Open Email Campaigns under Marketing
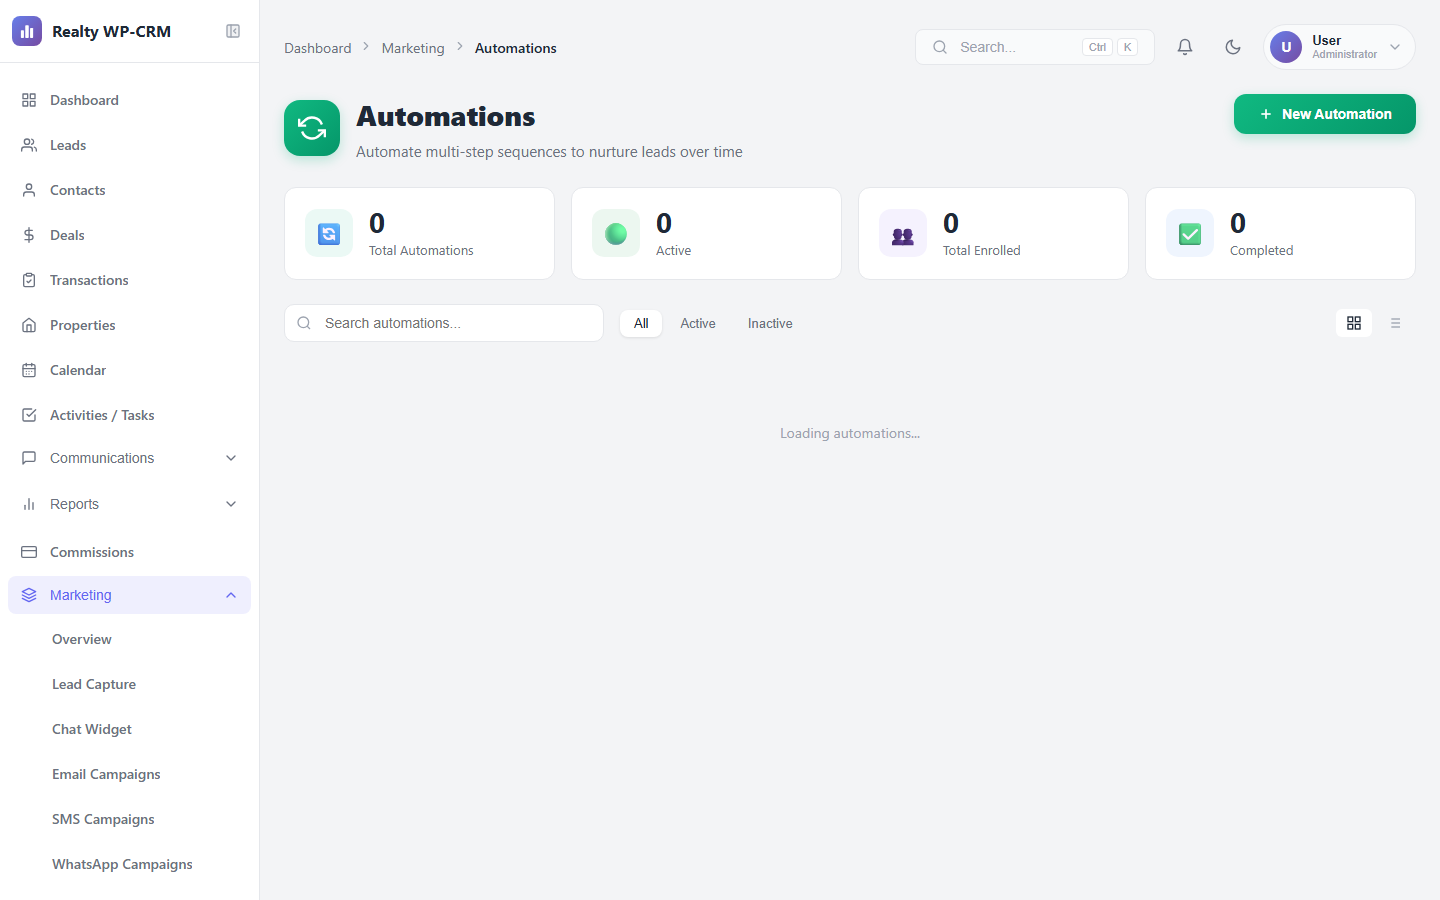This screenshot has width=1440, height=900. pos(106,774)
